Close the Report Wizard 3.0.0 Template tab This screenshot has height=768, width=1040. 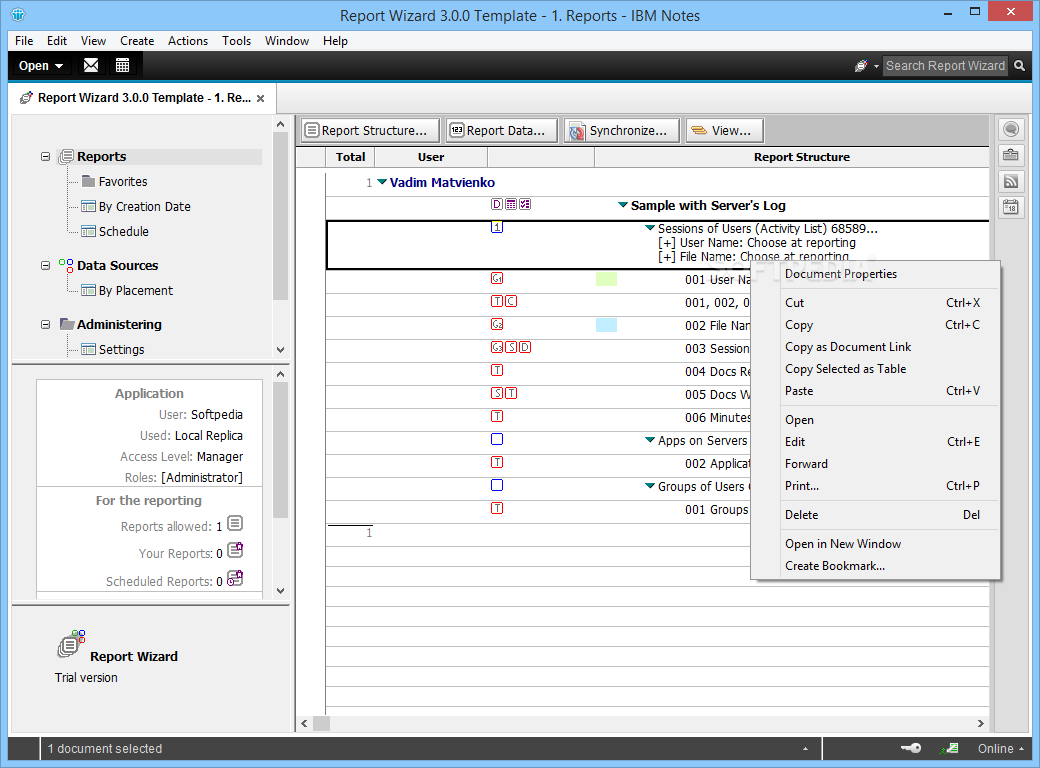(x=261, y=98)
